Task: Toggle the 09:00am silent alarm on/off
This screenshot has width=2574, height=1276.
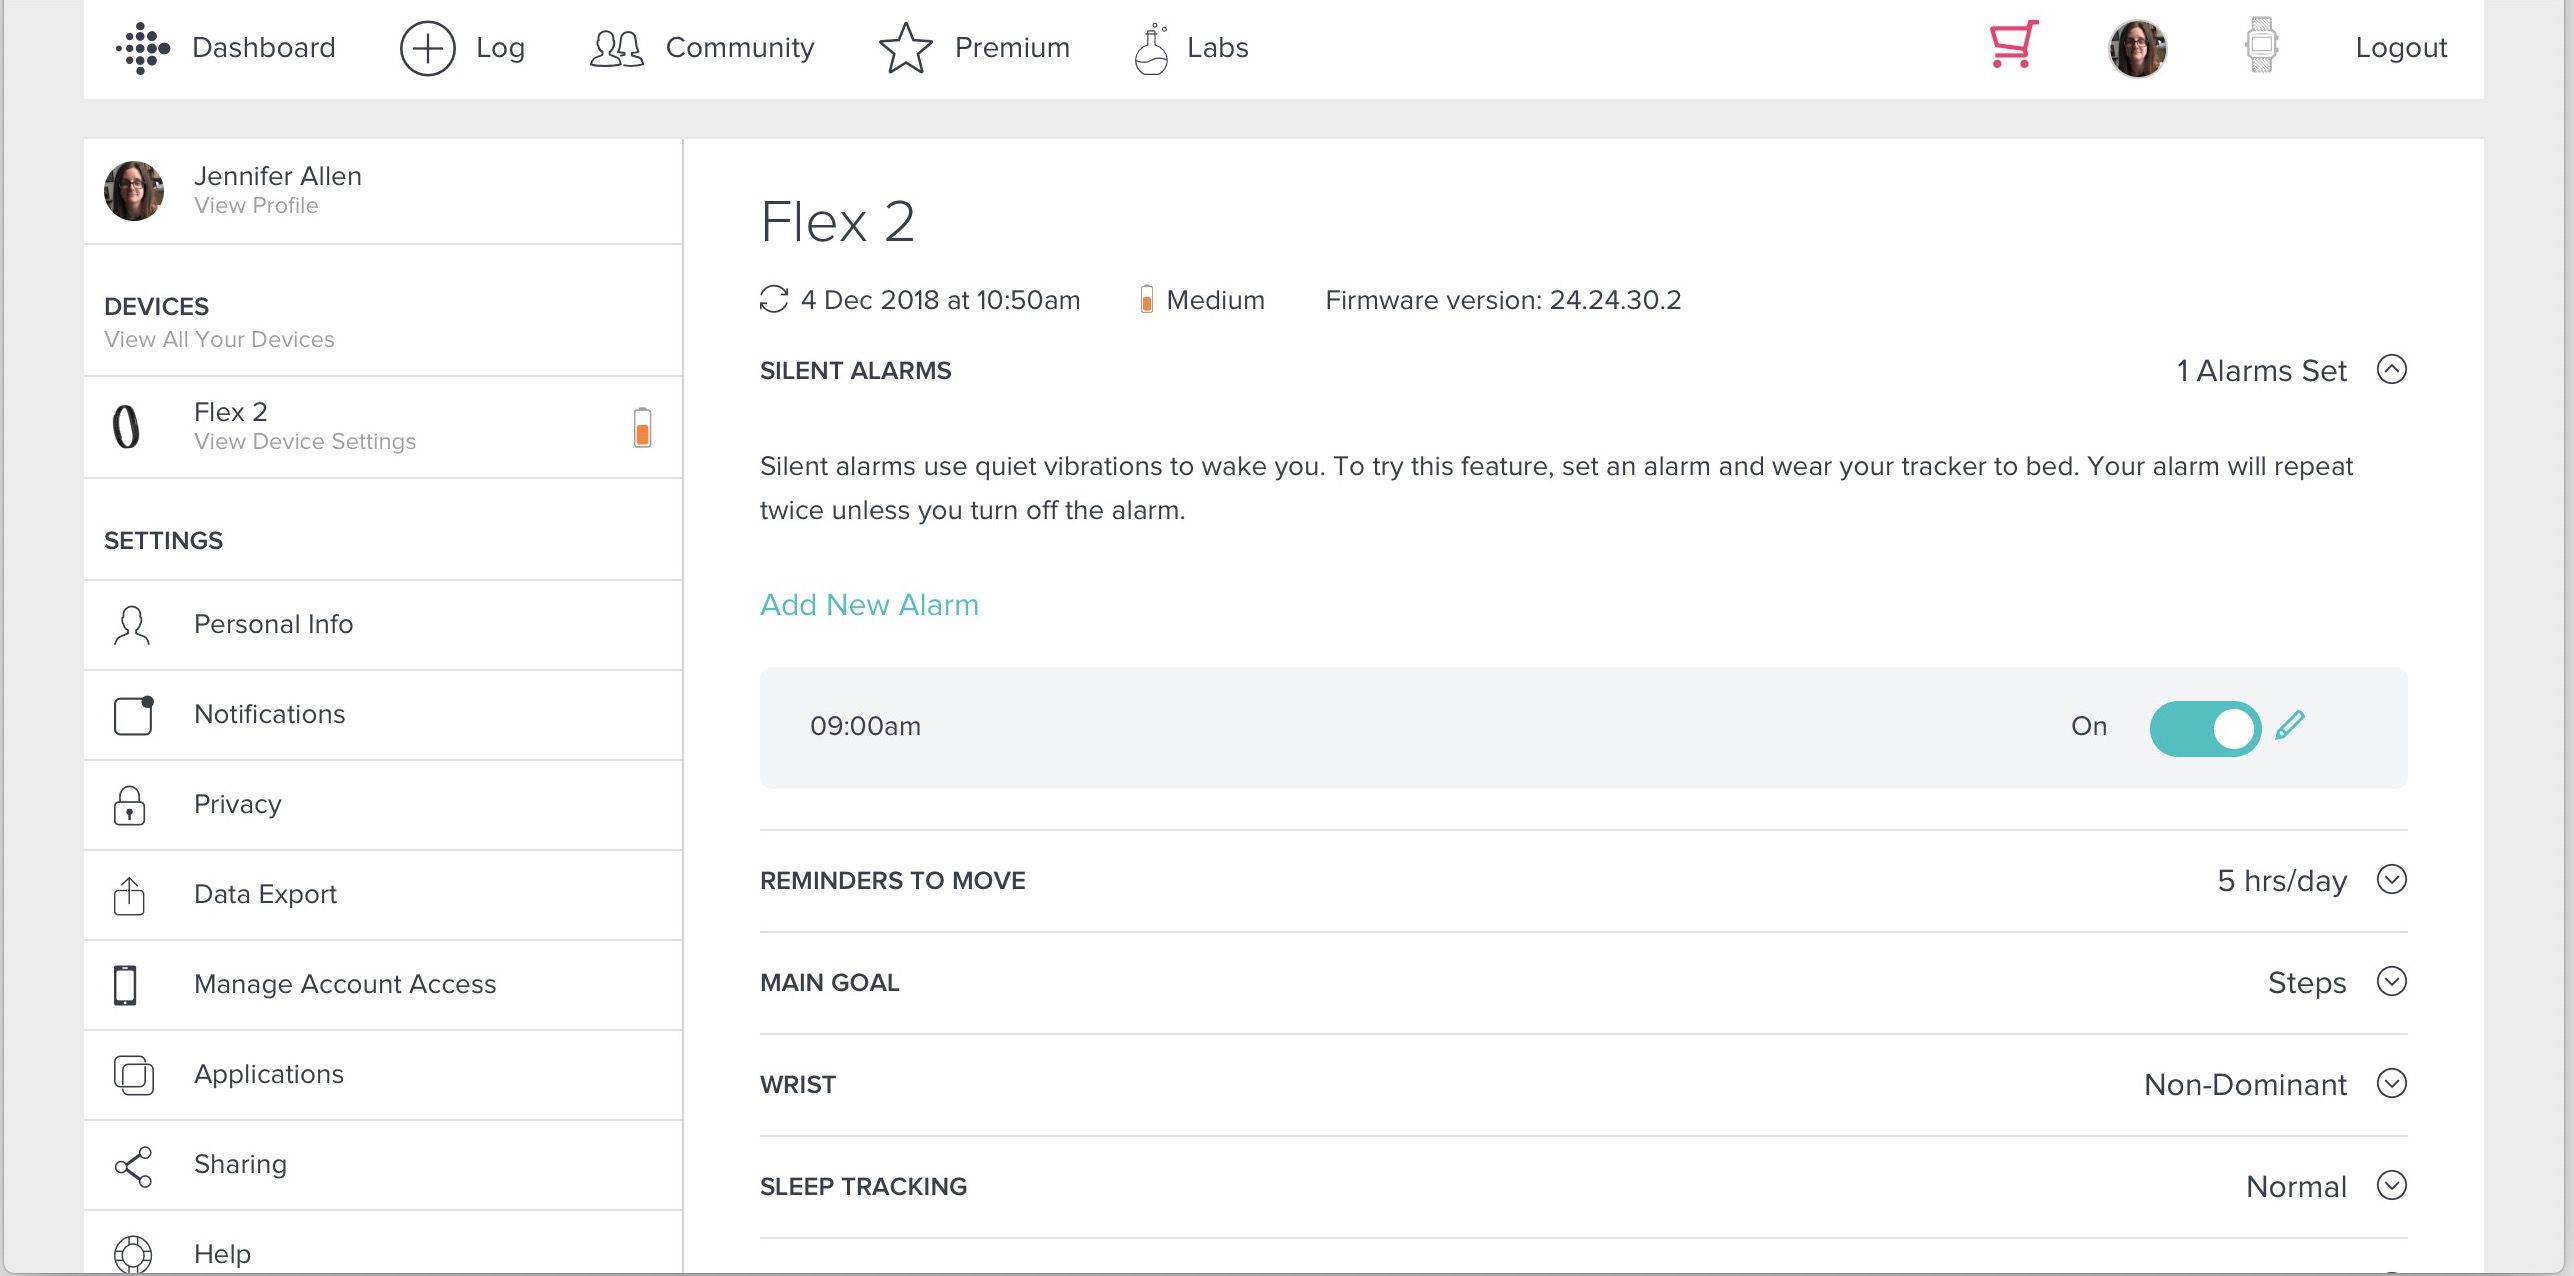Action: (x=2205, y=726)
